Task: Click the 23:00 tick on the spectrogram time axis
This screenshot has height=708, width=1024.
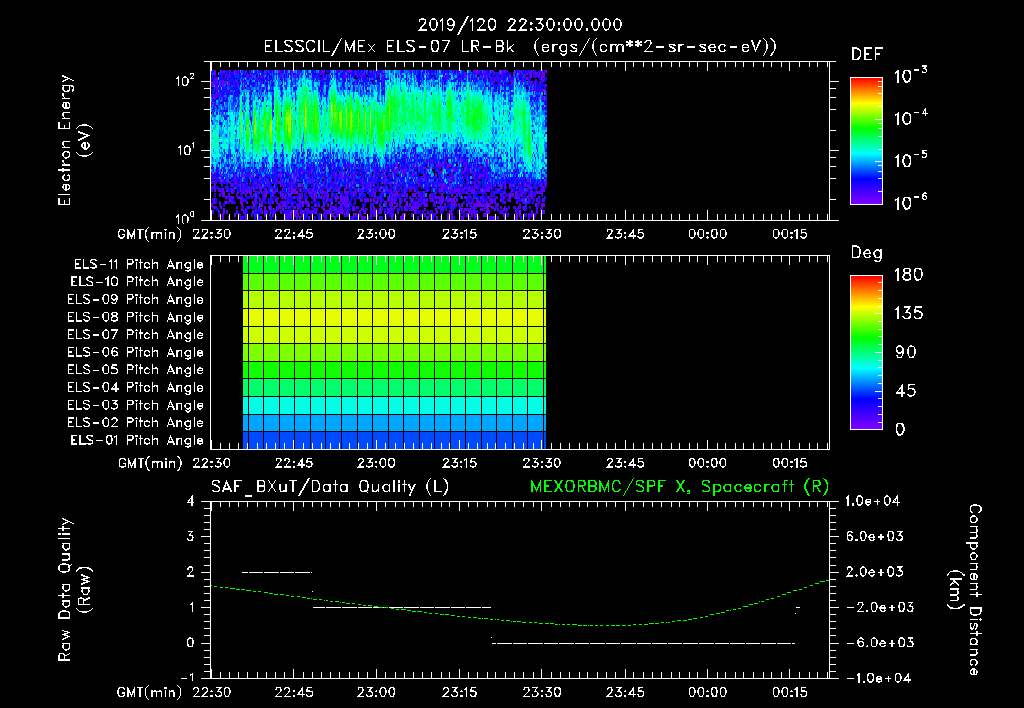Action: point(376,234)
